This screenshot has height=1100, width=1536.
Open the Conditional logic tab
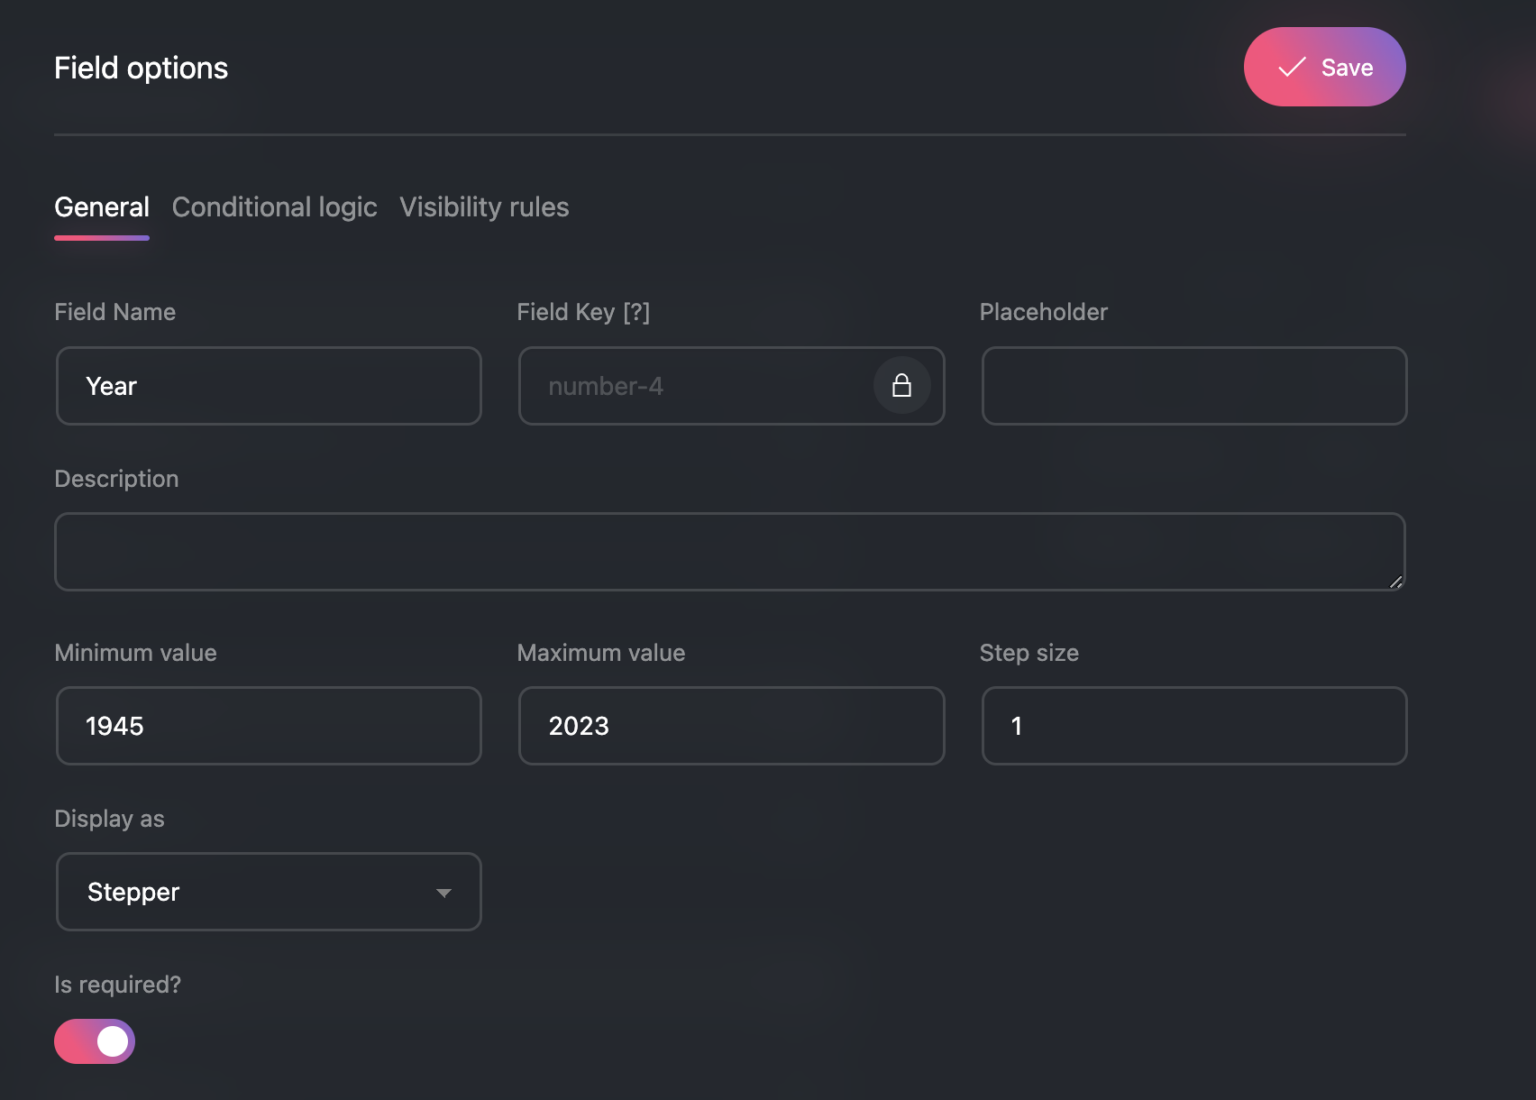[274, 207]
